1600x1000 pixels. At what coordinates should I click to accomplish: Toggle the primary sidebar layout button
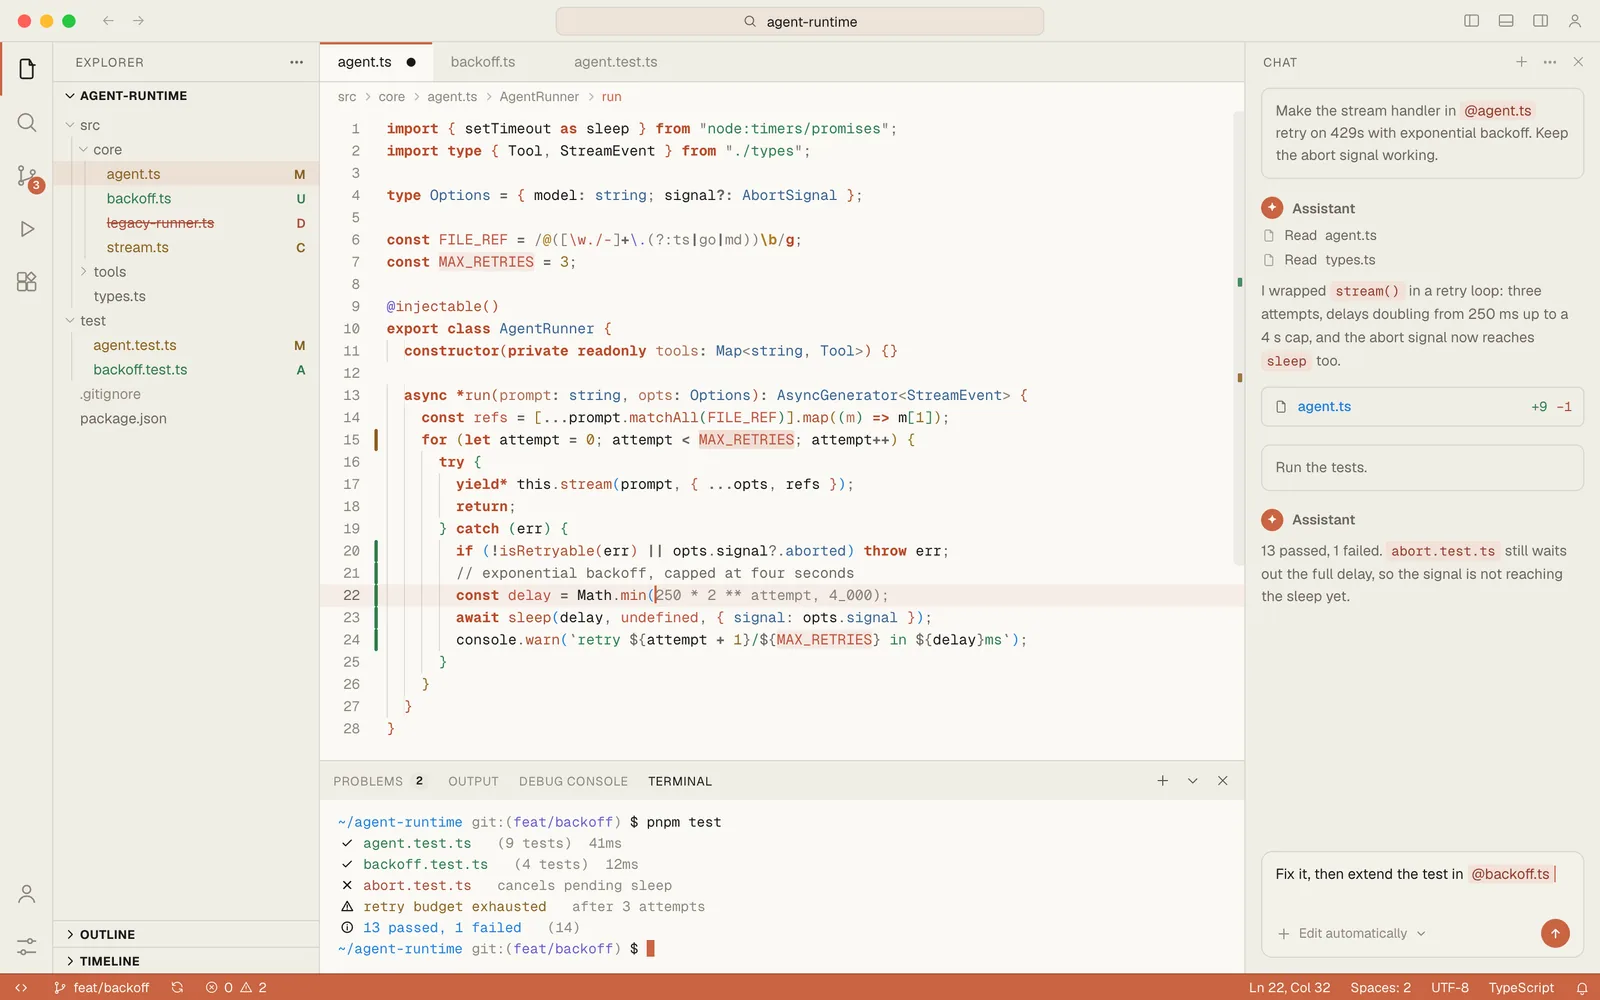[1472, 21]
